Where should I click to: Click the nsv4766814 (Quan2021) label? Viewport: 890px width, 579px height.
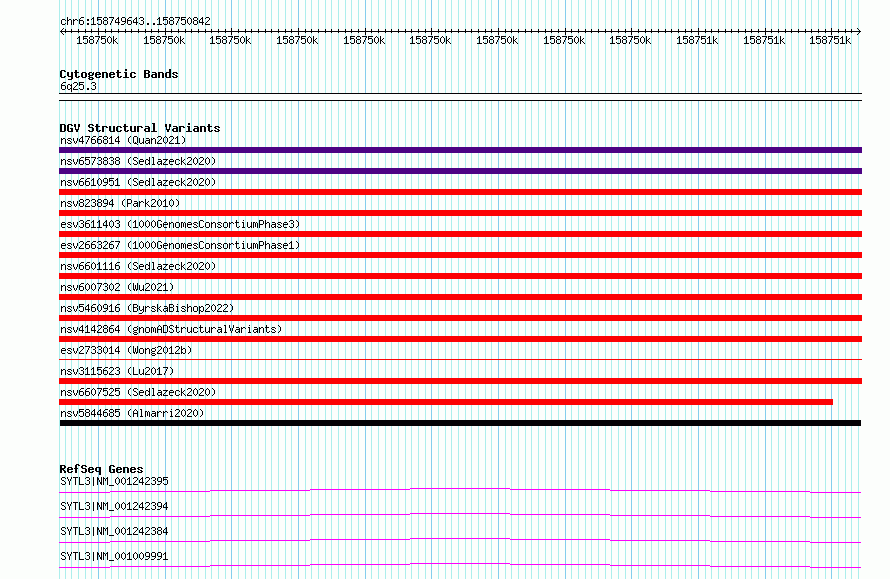(x=123, y=140)
